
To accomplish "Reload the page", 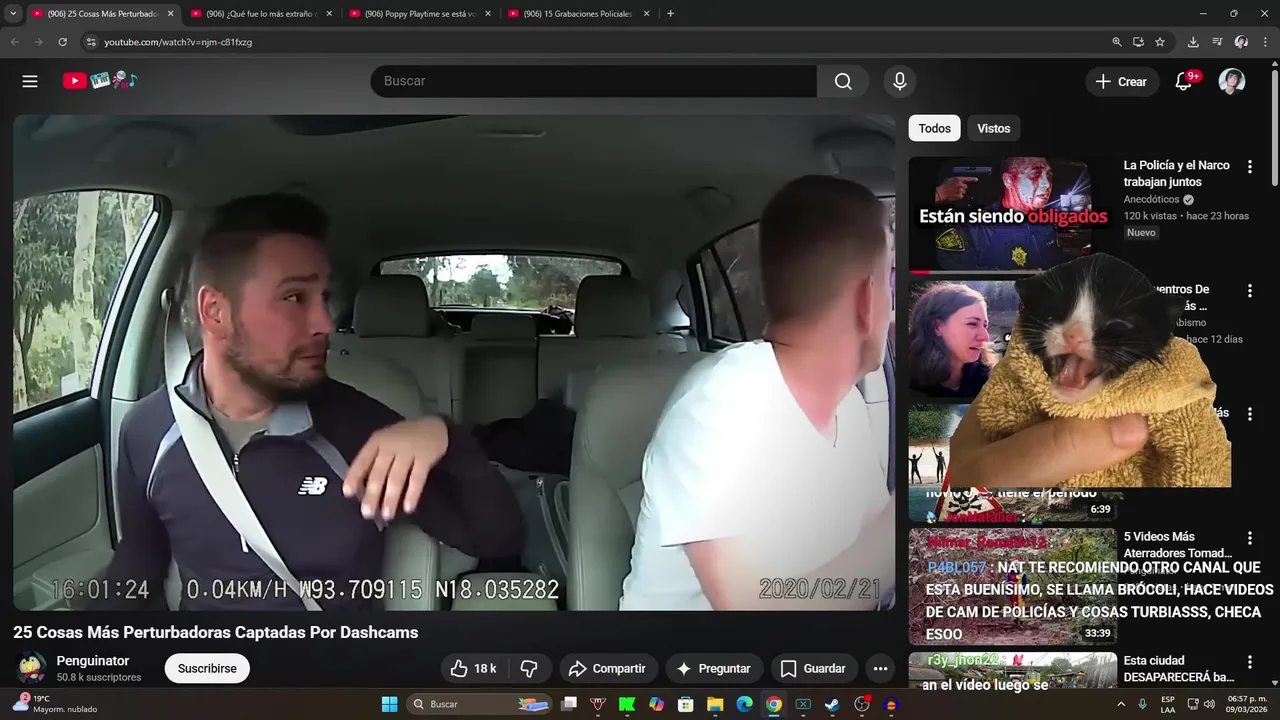I will pyautogui.click(x=62, y=42).
